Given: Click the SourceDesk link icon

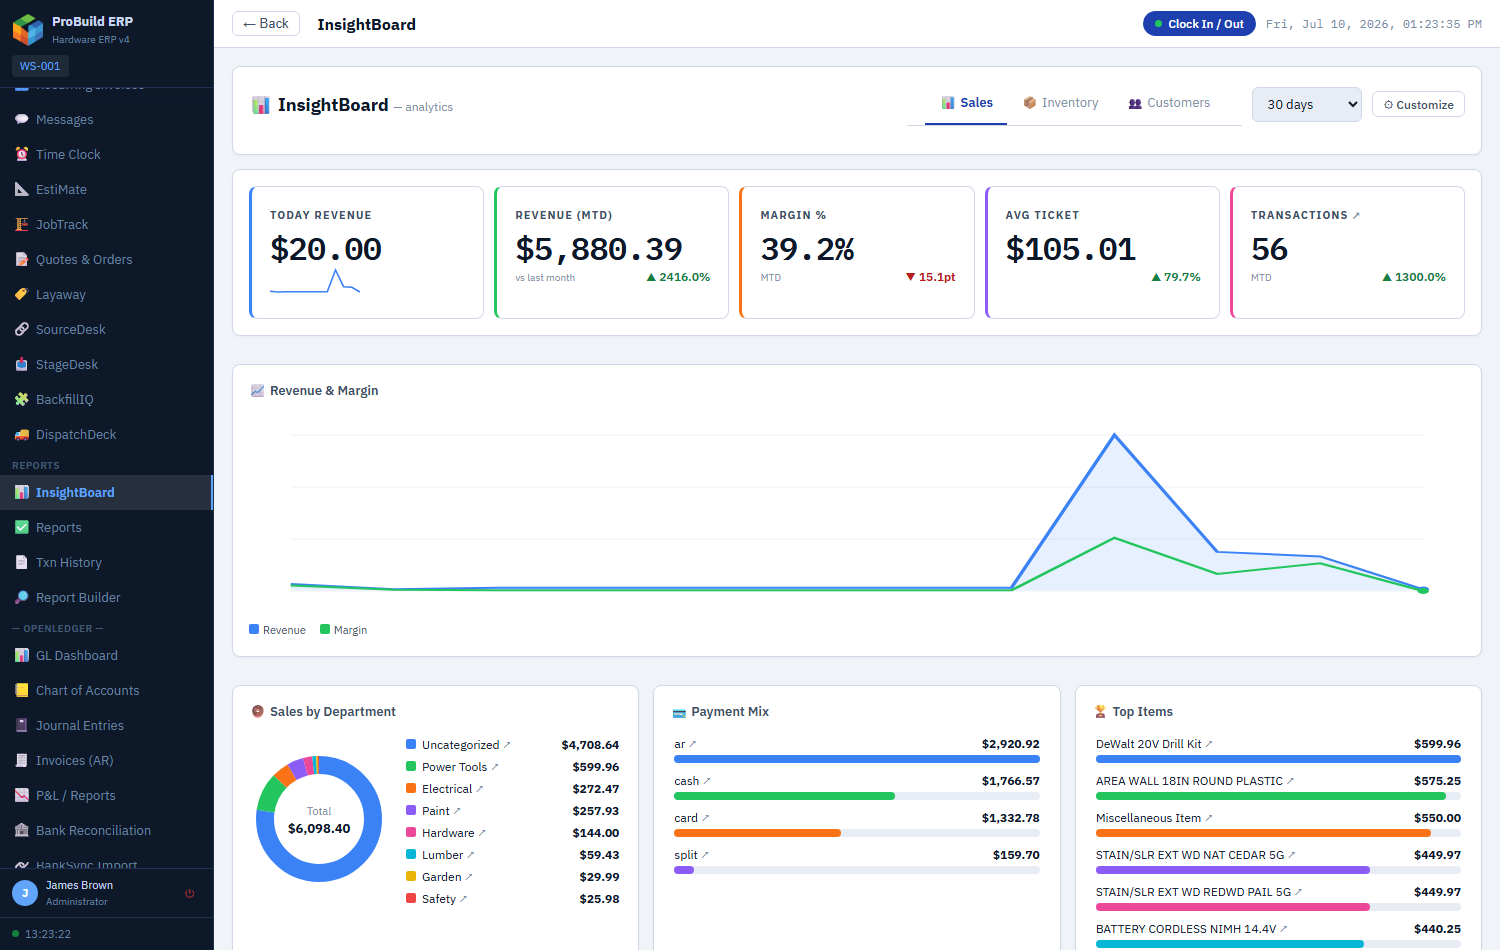Looking at the screenshot, I should pos(21,329).
